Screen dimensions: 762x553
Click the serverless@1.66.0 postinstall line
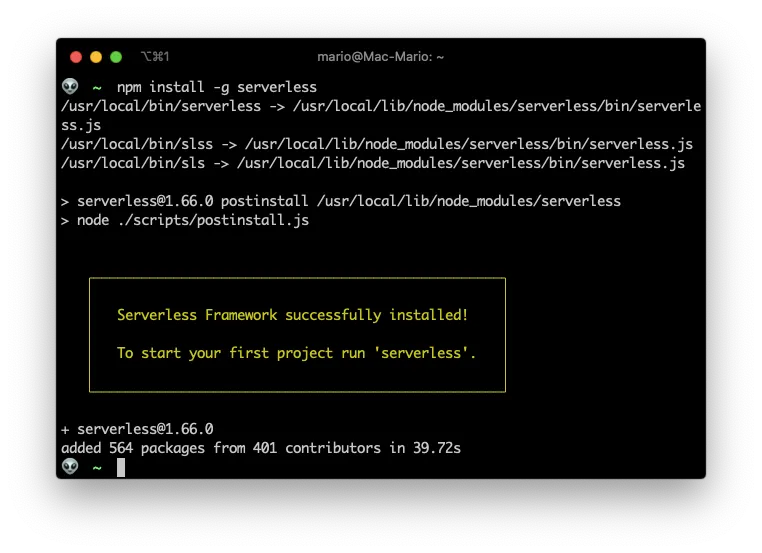pos(341,201)
